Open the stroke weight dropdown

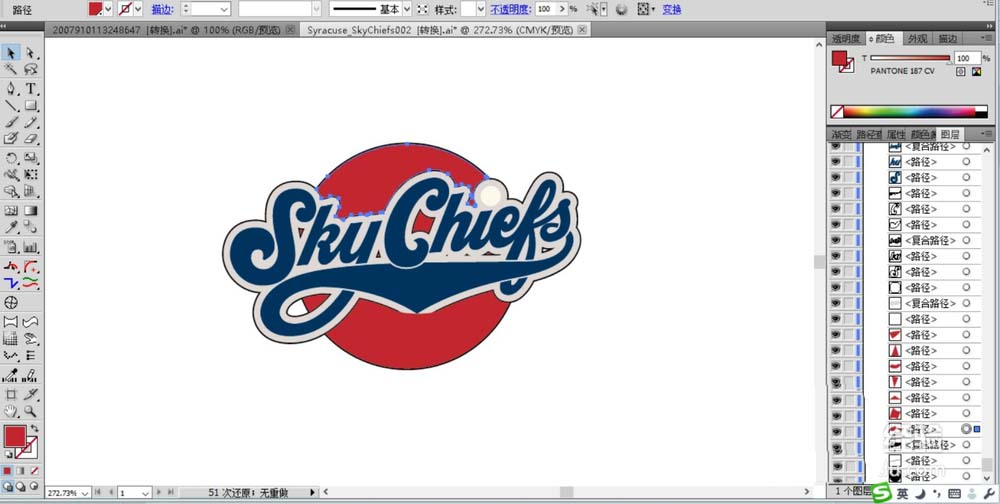pyautogui.click(x=224, y=9)
